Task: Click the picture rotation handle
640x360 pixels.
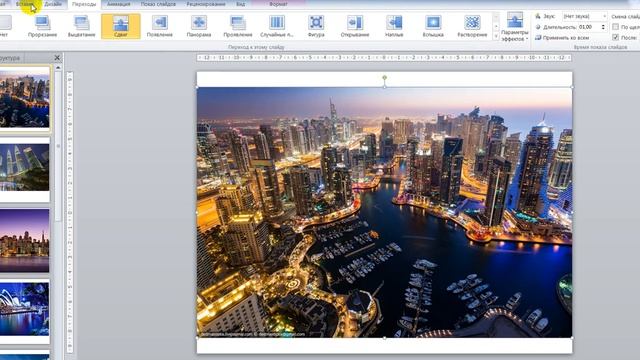Action: pos(384,77)
